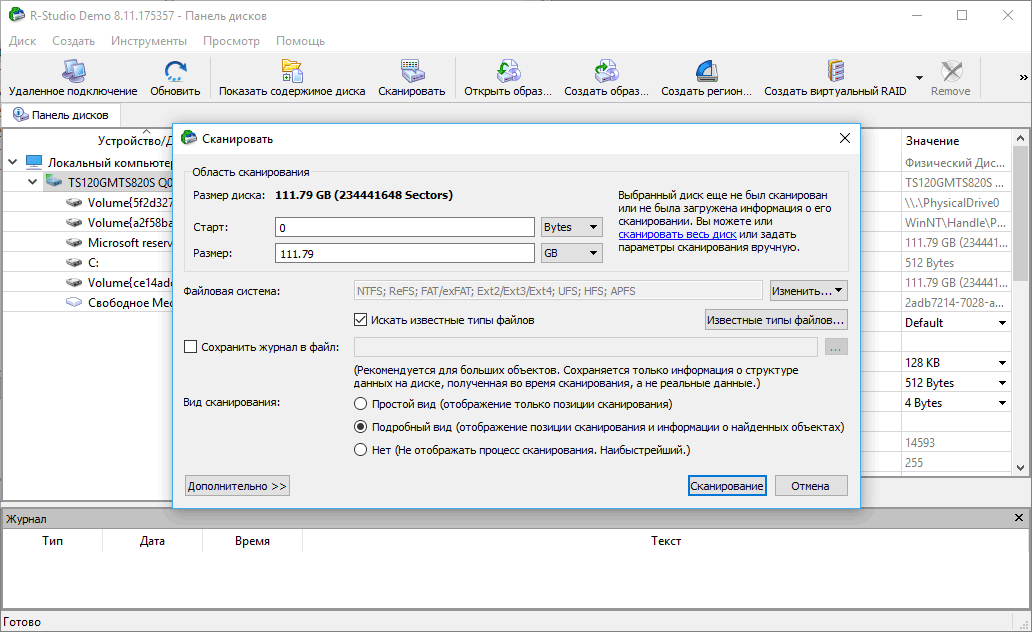Screen dimensions: 1032x632
Task: Open the Create Virtual RAID dropdown arrow
Action: coord(919,78)
